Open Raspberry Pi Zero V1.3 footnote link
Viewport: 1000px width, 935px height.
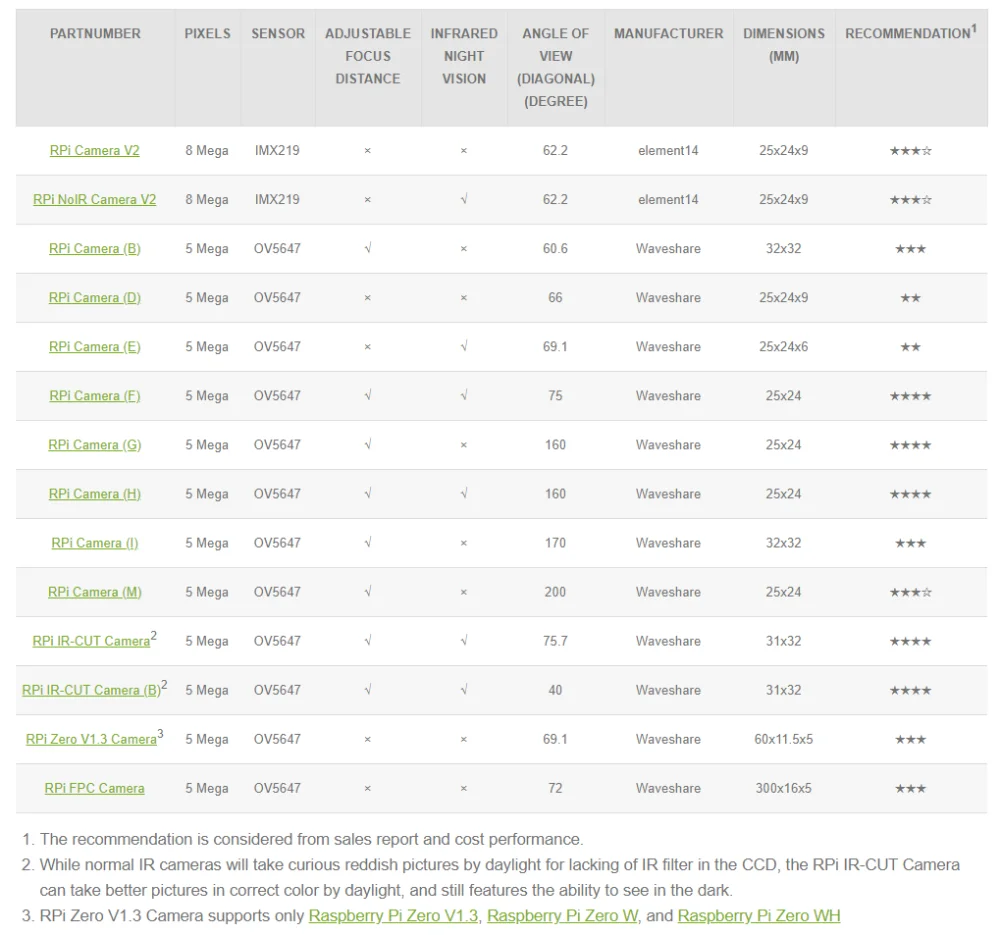(x=394, y=916)
